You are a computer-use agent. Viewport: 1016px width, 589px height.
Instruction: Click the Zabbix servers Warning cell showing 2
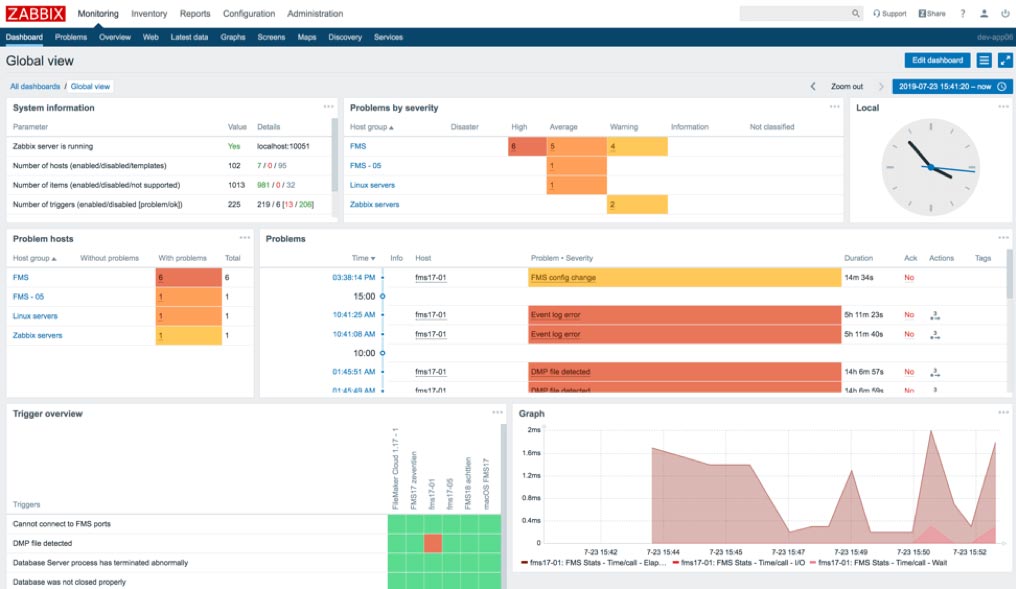click(x=638, y=205)
